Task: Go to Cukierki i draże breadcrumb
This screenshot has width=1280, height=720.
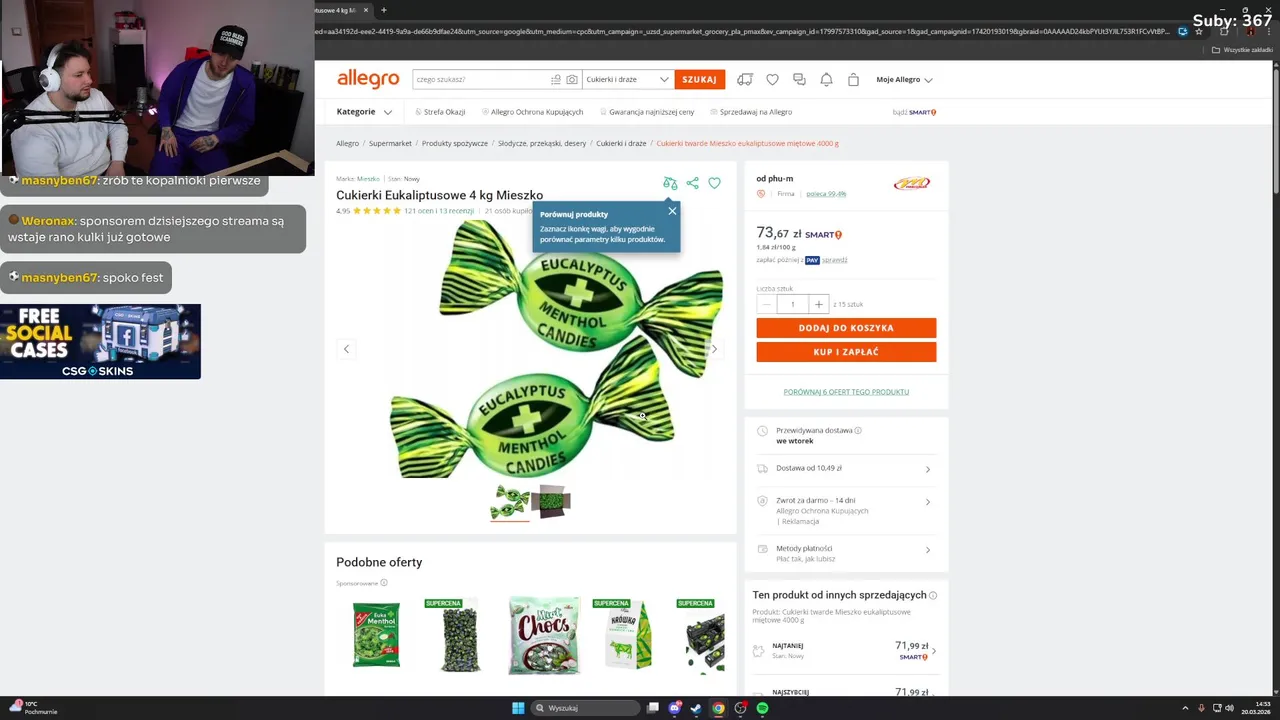Action: click(621, 143)
